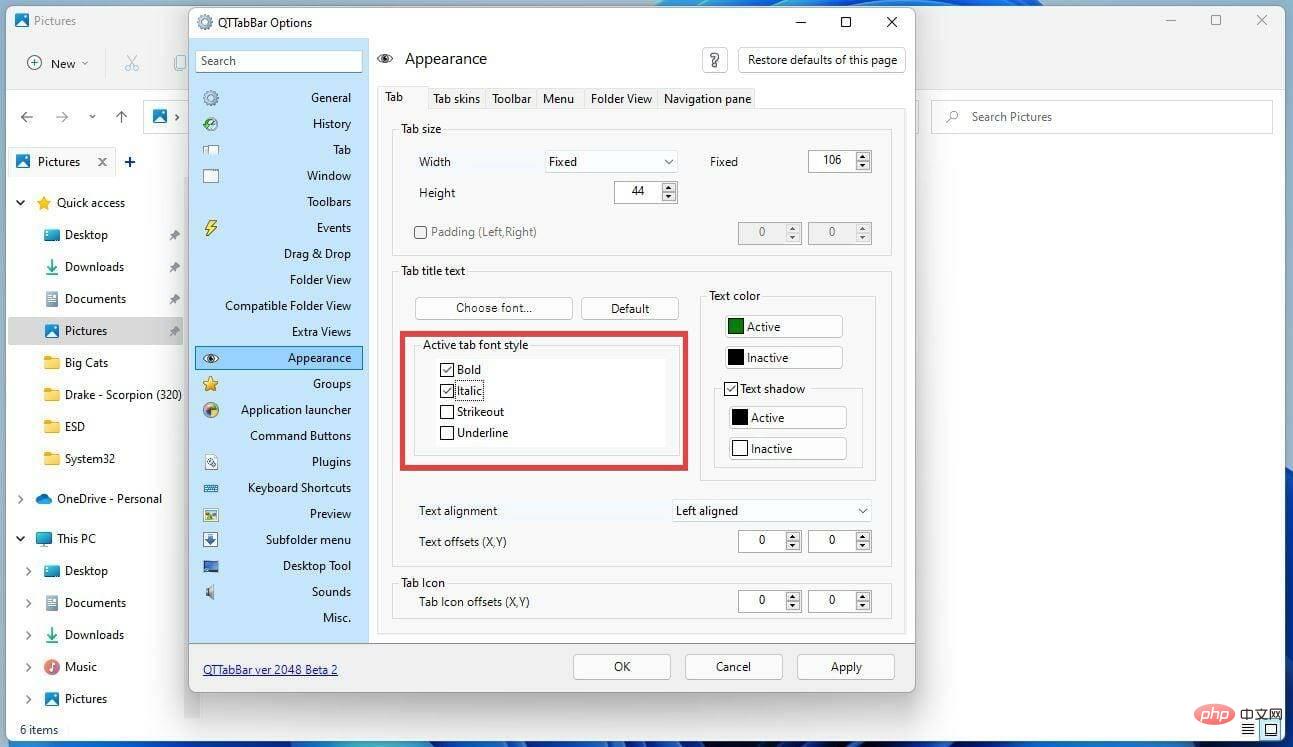This screenshot has width=1293, height=747.
Task: Expand Music under This PC
Action: (29, 667)
